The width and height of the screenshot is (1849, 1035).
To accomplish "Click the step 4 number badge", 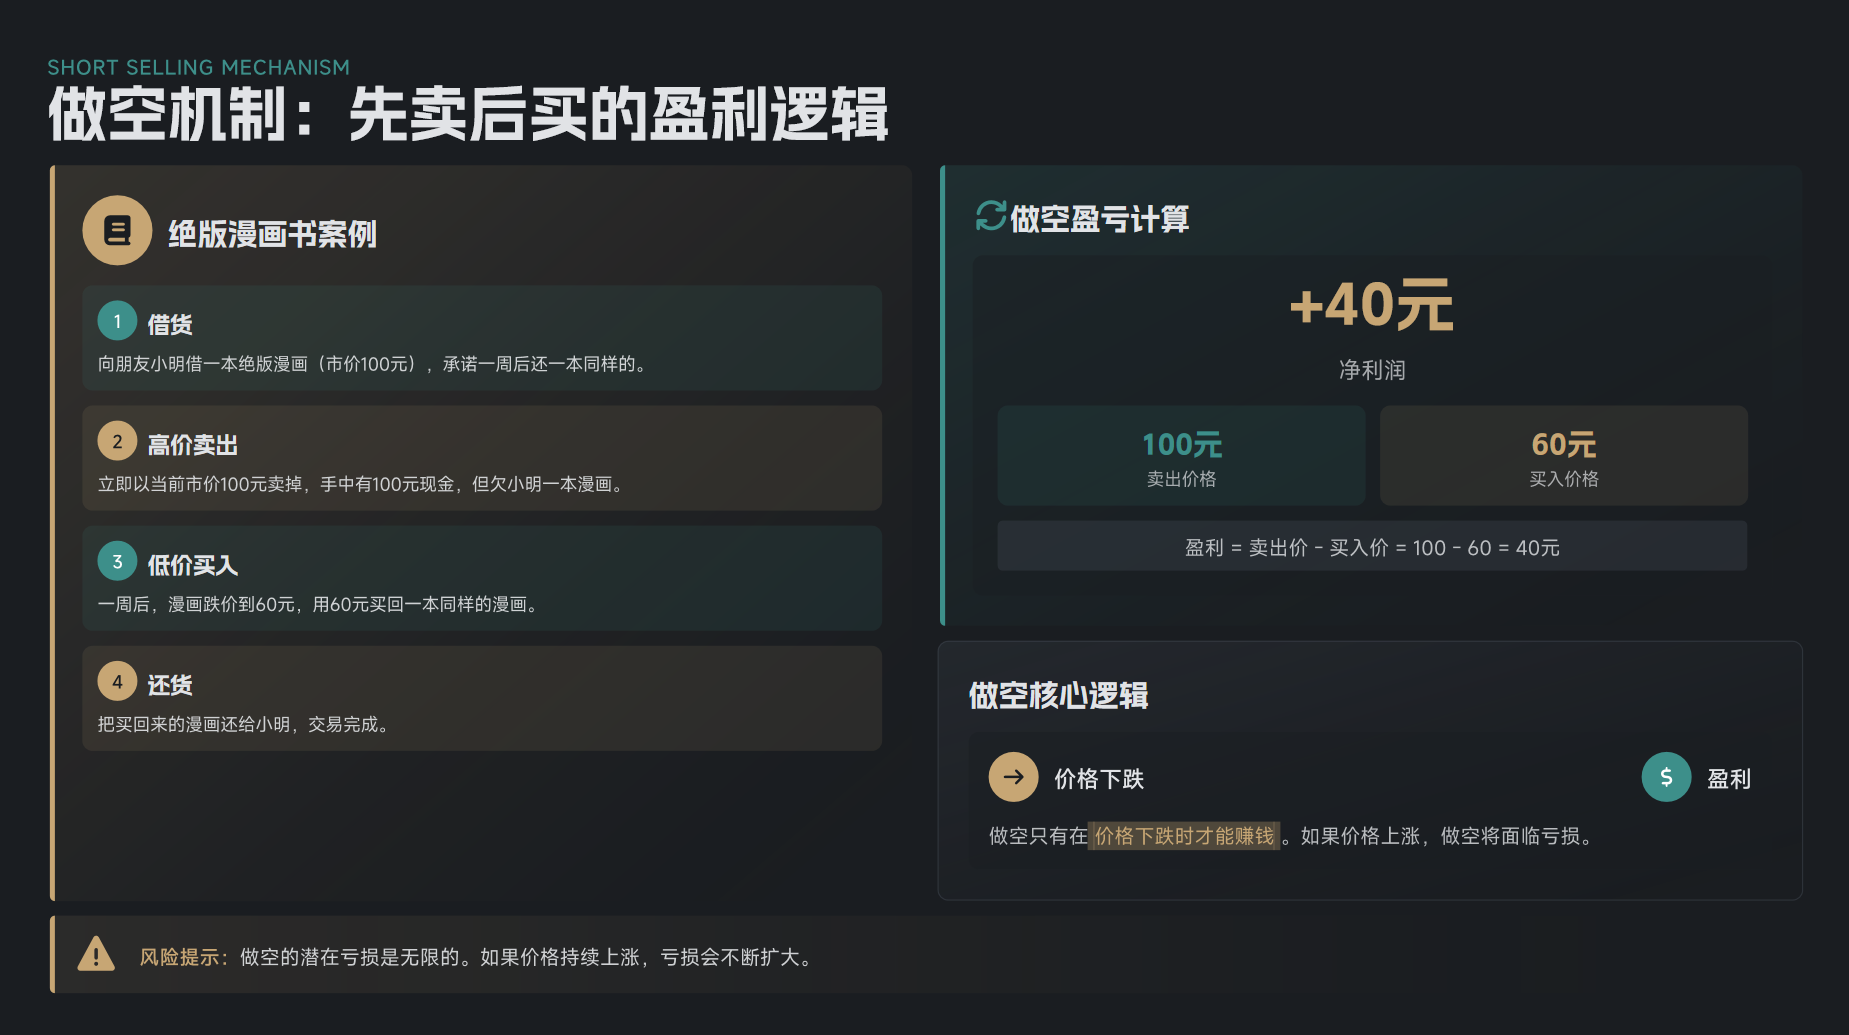I will click(x=117, y=681).
